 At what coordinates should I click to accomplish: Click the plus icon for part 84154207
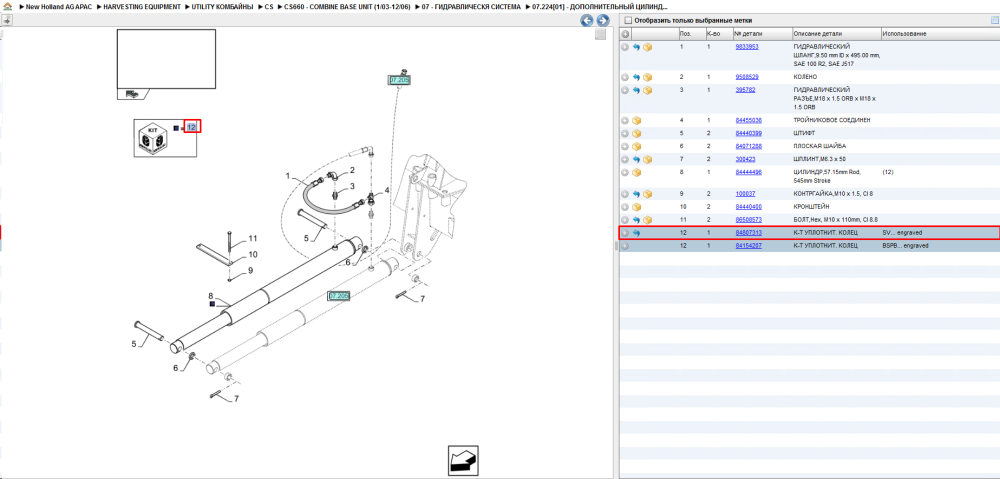625,246
